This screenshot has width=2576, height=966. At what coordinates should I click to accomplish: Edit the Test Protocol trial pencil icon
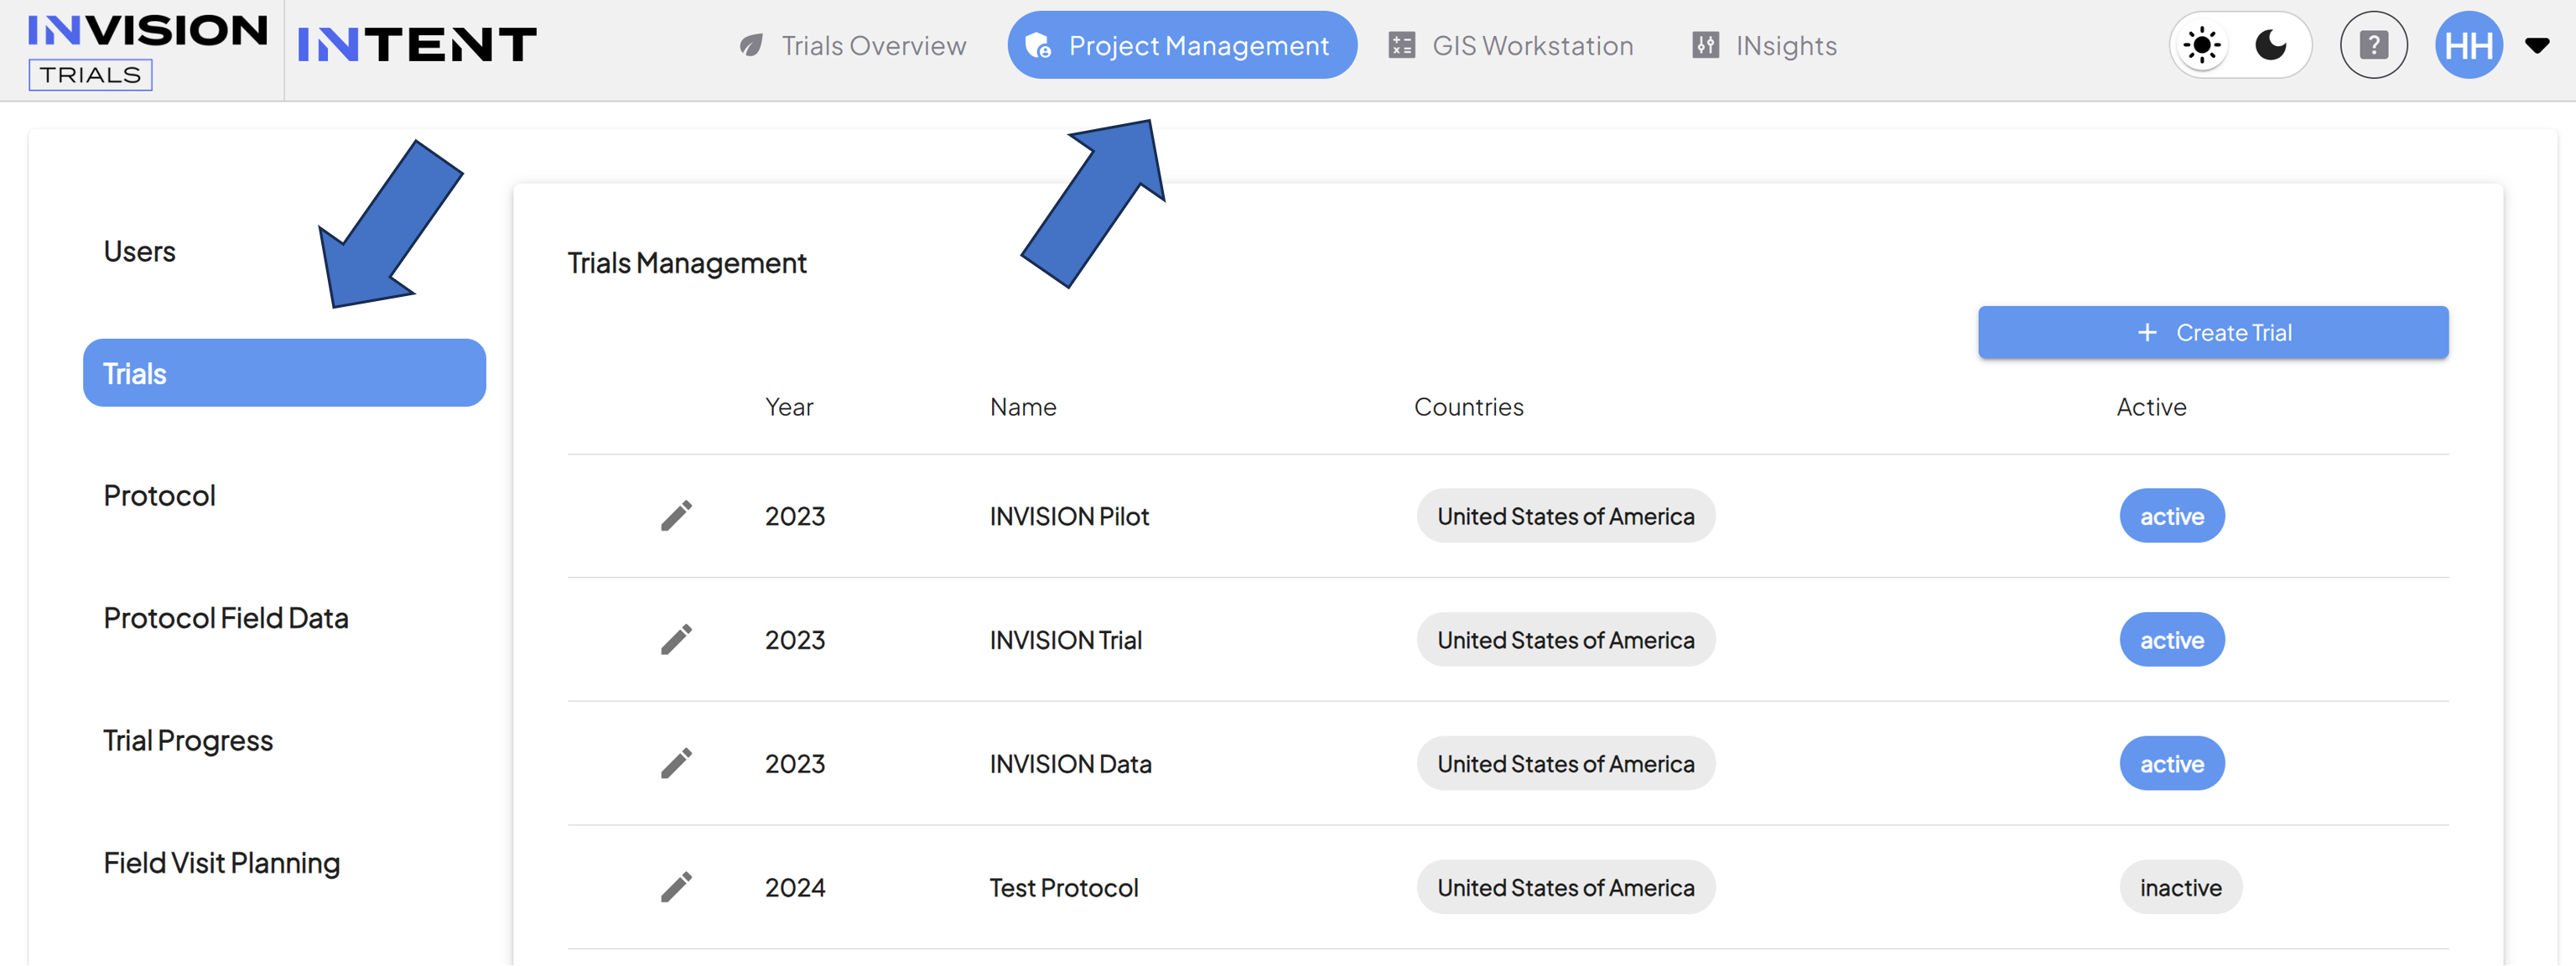click(676, 888)
